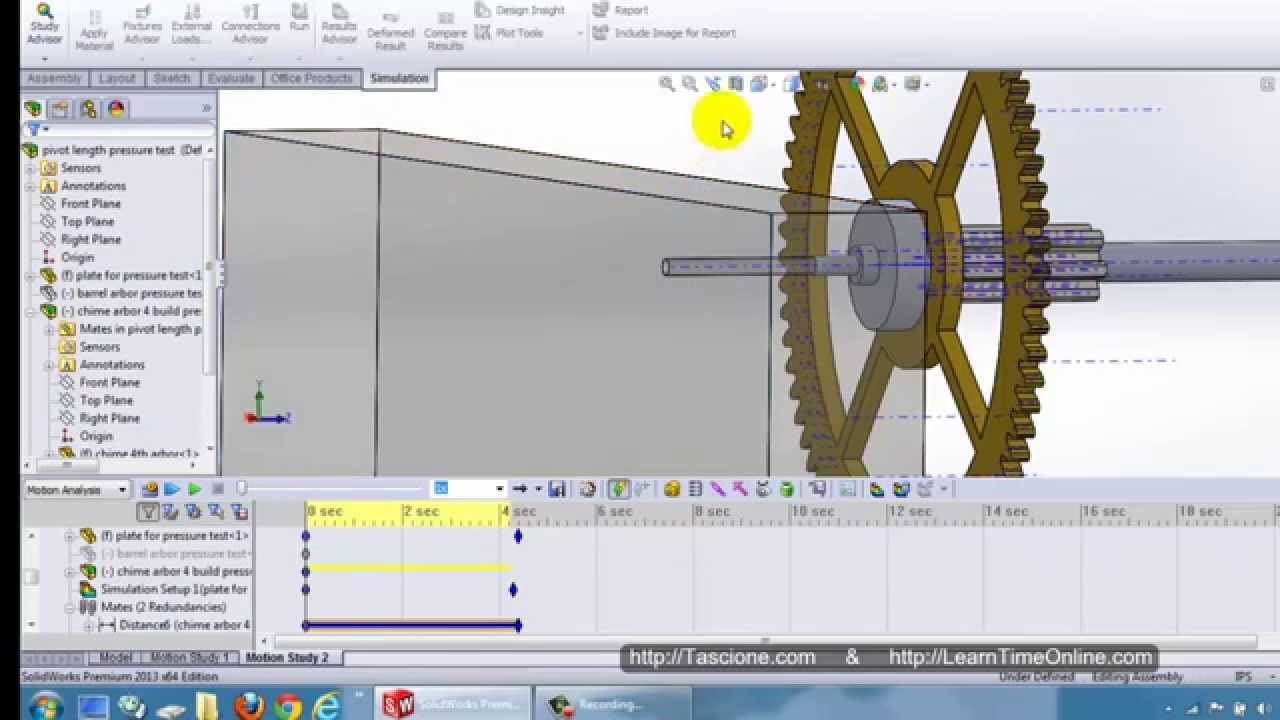This screenshot has height=720, width=1280.
Task: Open the Study Advisor tool
Action: pos(45,25)
